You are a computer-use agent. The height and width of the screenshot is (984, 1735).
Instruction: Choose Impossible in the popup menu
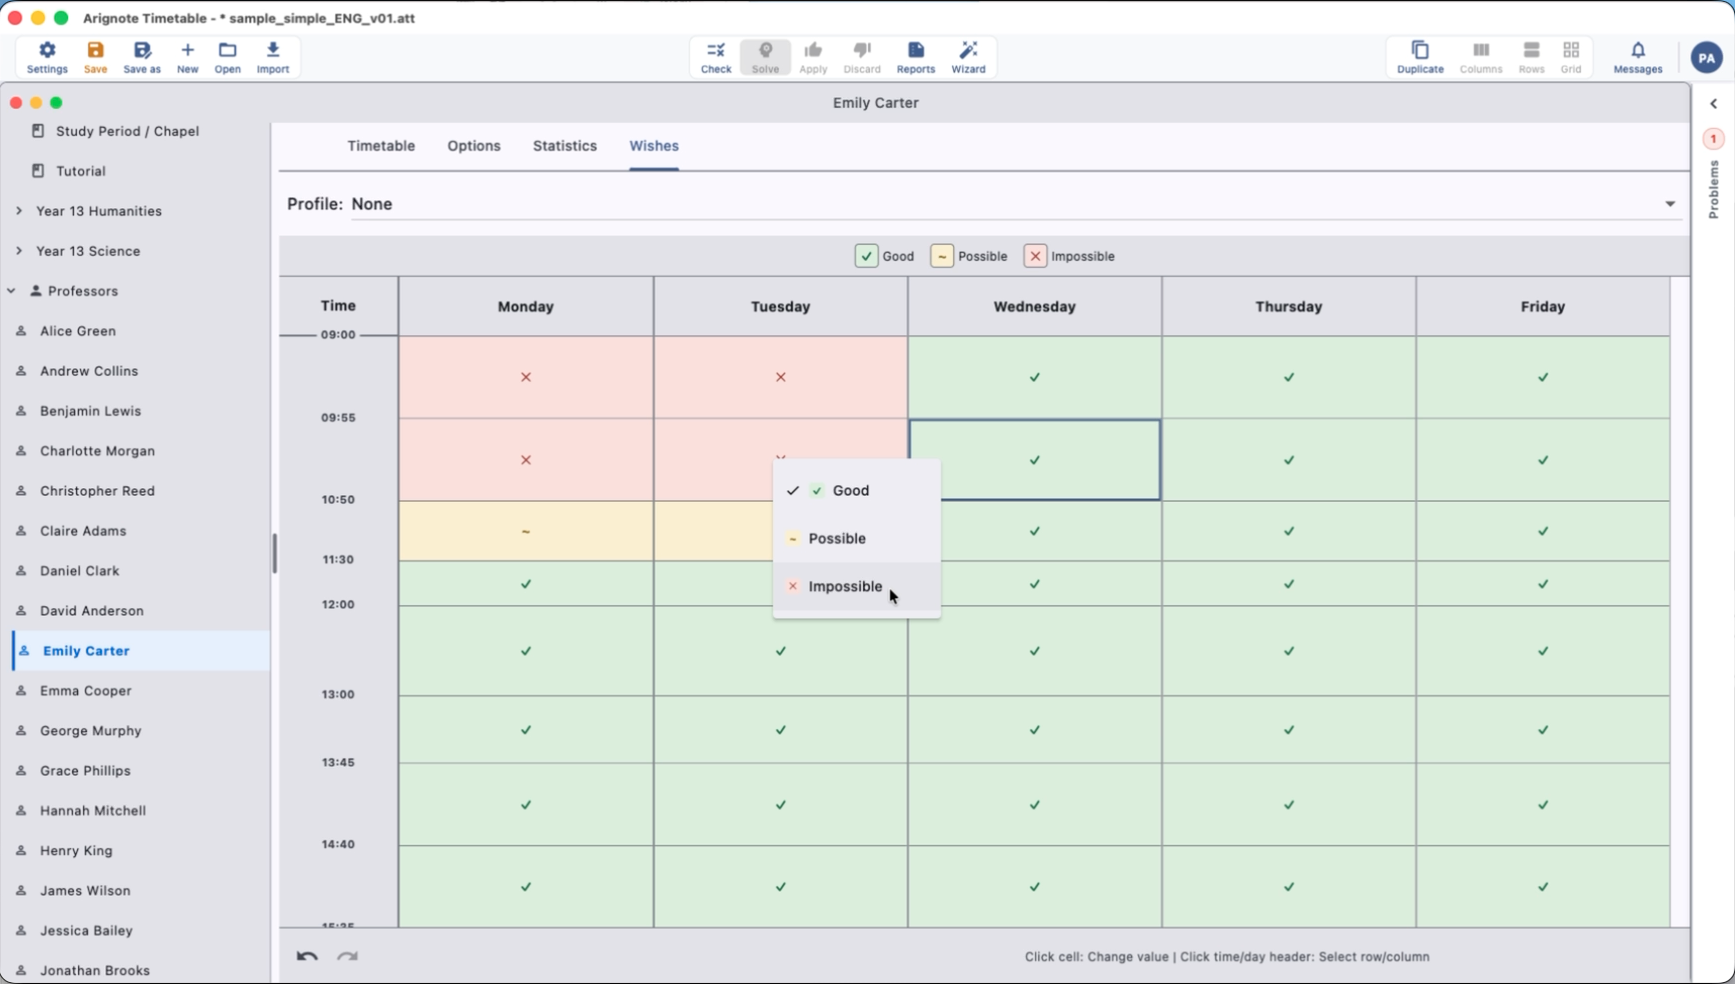pyautogui.click(x=857, y=586)
